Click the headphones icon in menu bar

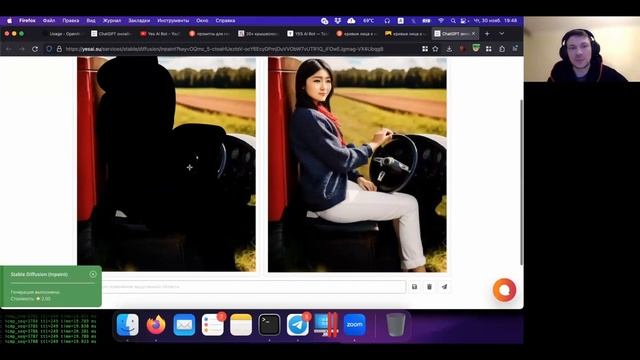387,20
